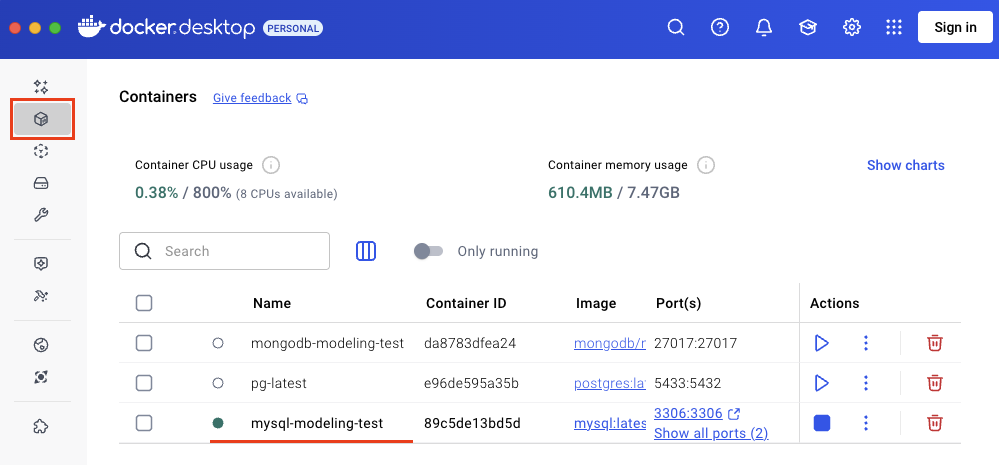Sort by the Container ID column header

(466, 303)
